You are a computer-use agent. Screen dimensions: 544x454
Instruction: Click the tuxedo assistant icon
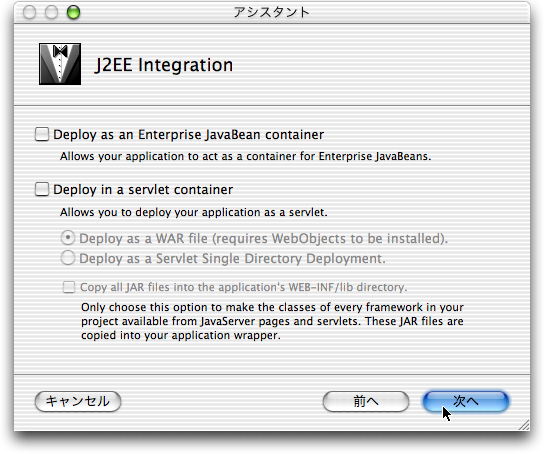(60, 64)
